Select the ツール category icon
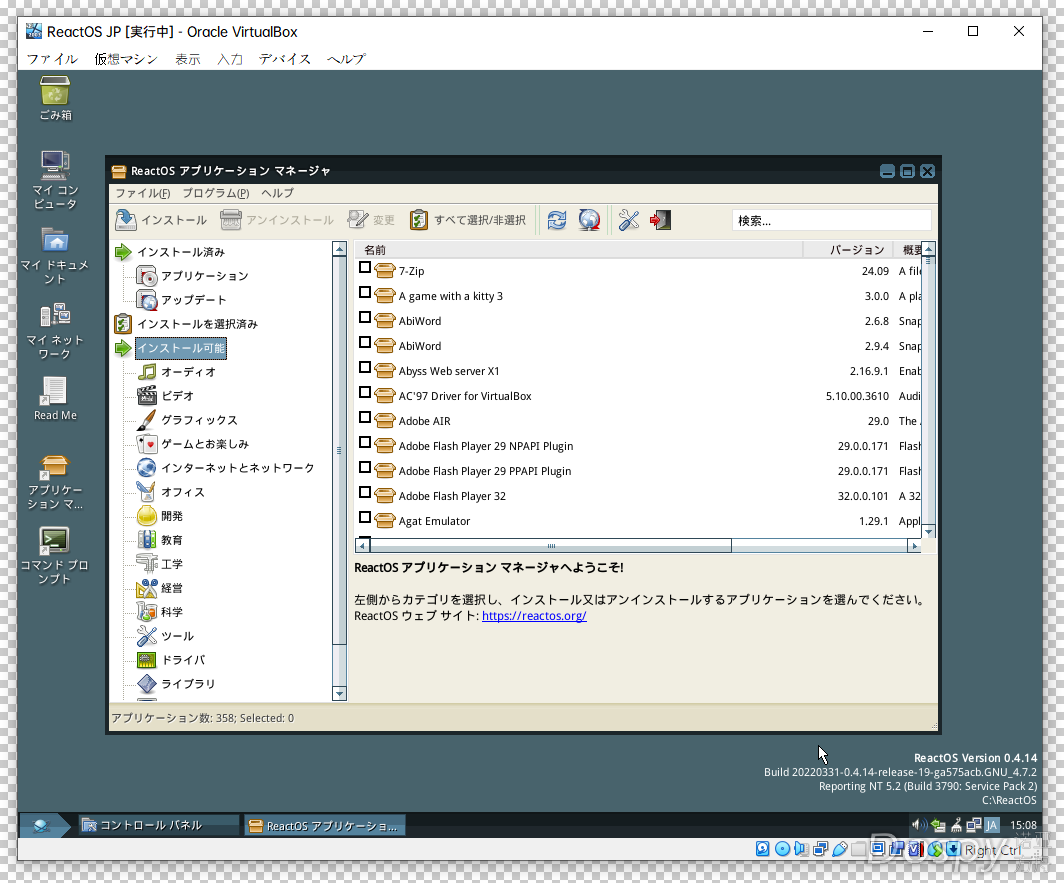Screen dimensions: 1064x883 [147, 636]
